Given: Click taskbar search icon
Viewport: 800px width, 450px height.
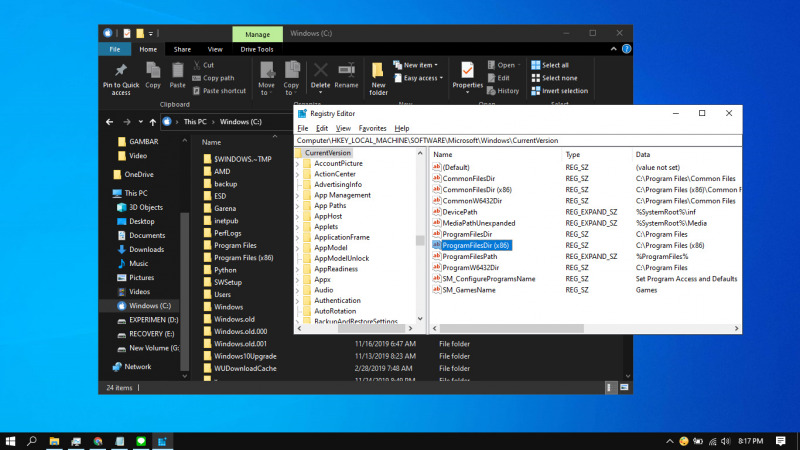Looking at the screenshot, I should point(32,441).
